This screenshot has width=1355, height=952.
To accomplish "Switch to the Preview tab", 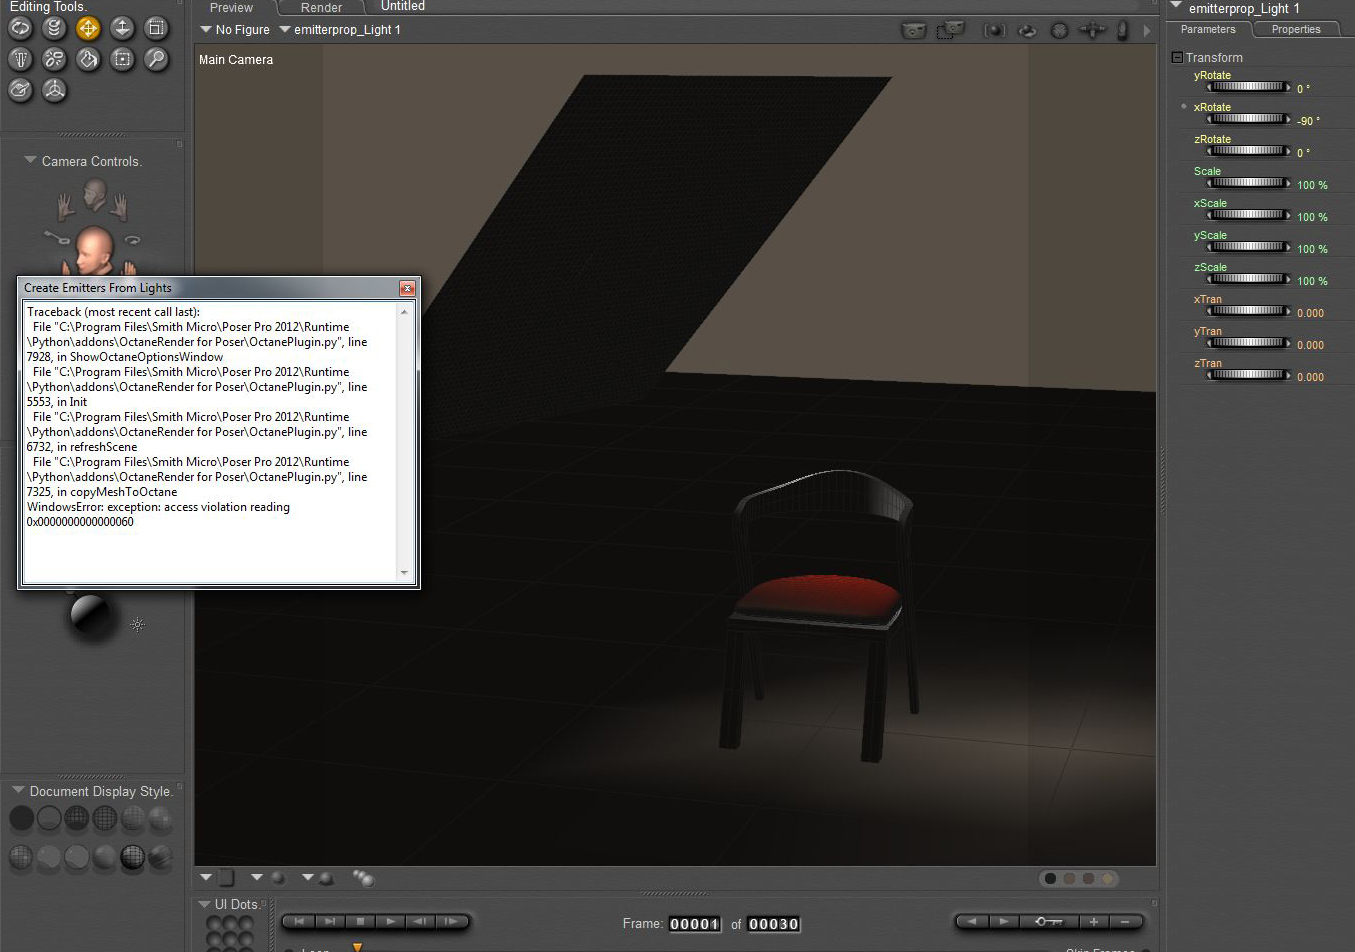I will click(x=231, y=7).
